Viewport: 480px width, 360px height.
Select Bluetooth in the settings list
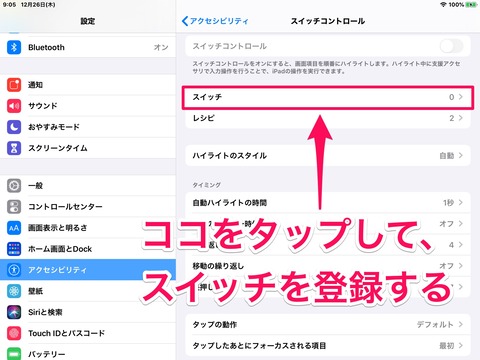tap(88, 47)
